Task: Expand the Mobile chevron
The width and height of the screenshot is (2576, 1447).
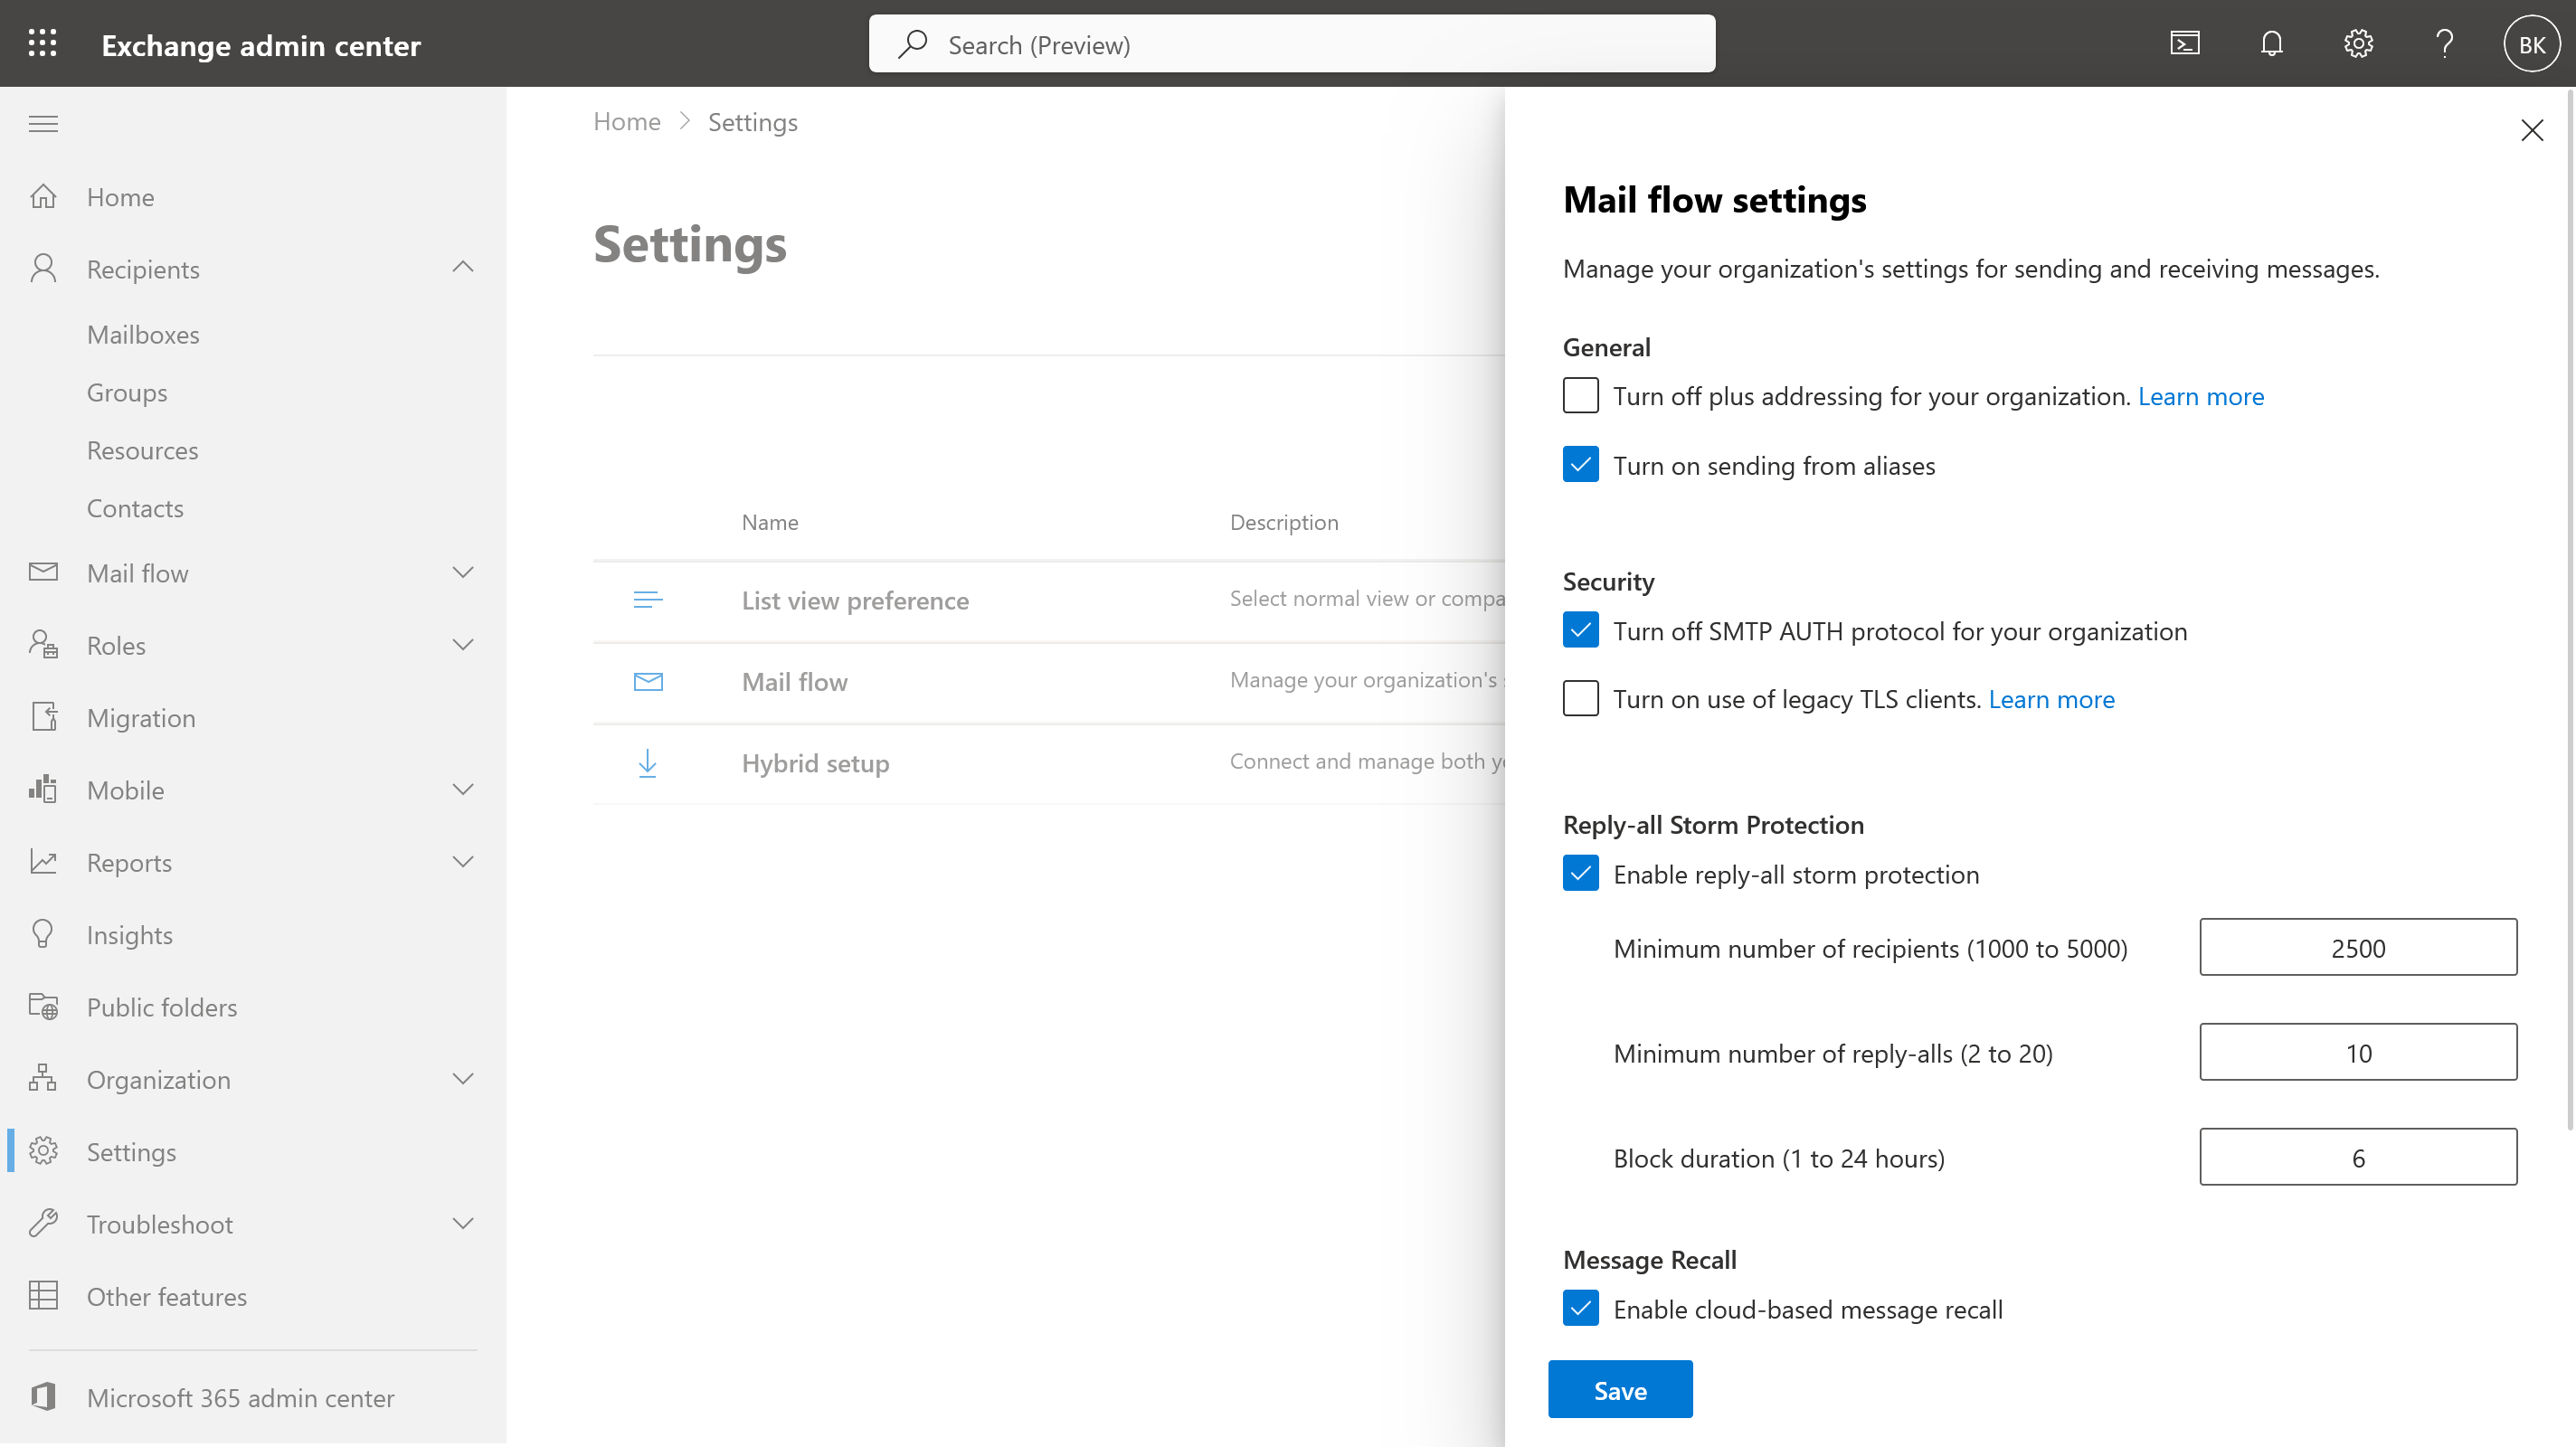Action: point(462,789)
